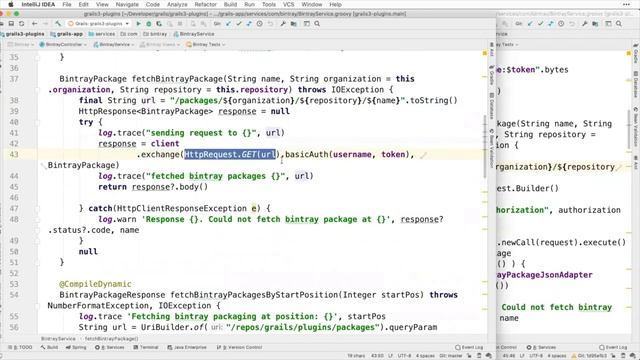Click Search Everywhere magnifier in front window
Image resolution: width=640 pixels, height=360 pixels.
click(x=317, y=24)
